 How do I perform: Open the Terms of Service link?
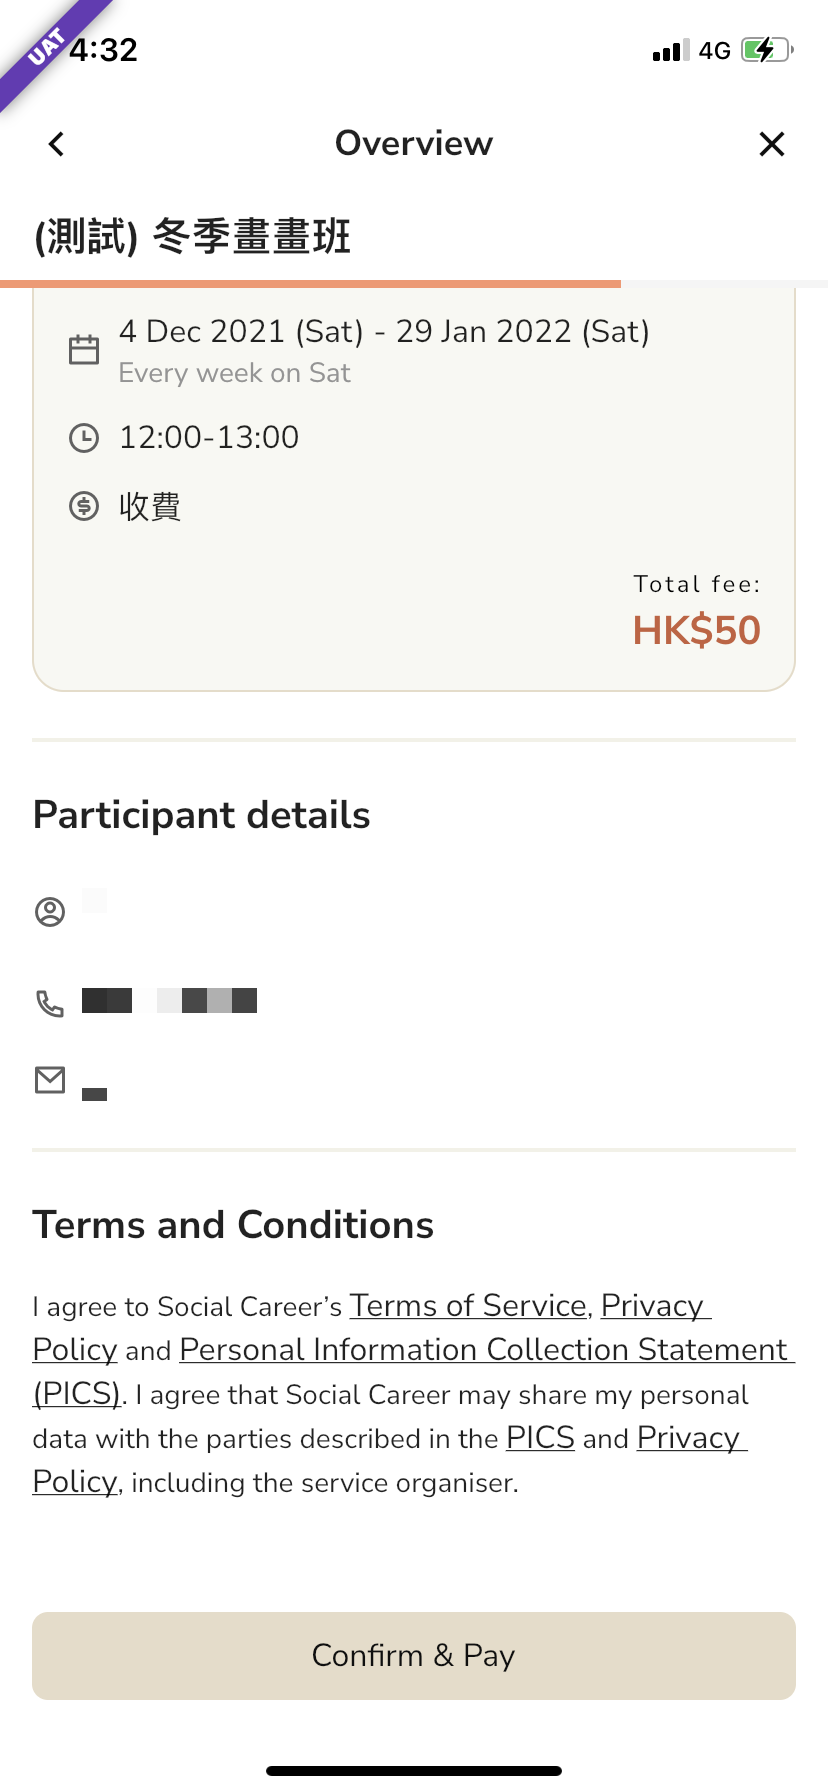468,1305
